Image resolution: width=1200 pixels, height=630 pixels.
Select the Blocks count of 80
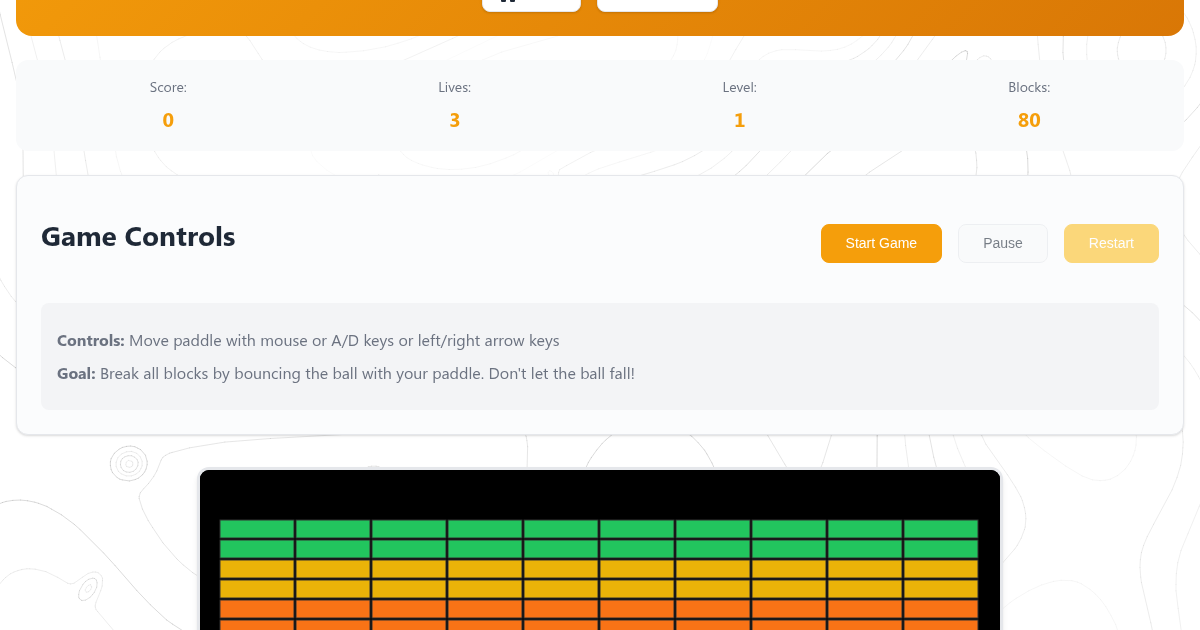[x=1029, y=120]
